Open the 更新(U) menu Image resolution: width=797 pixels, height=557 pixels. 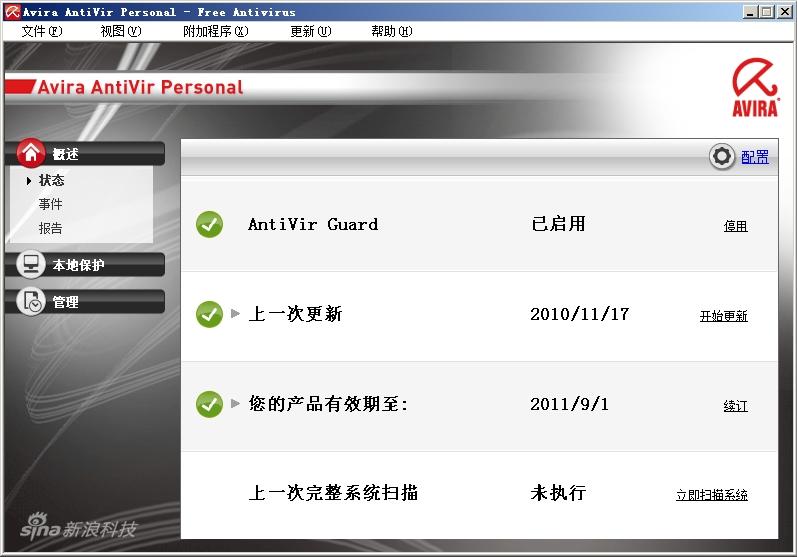pos(311,32)
